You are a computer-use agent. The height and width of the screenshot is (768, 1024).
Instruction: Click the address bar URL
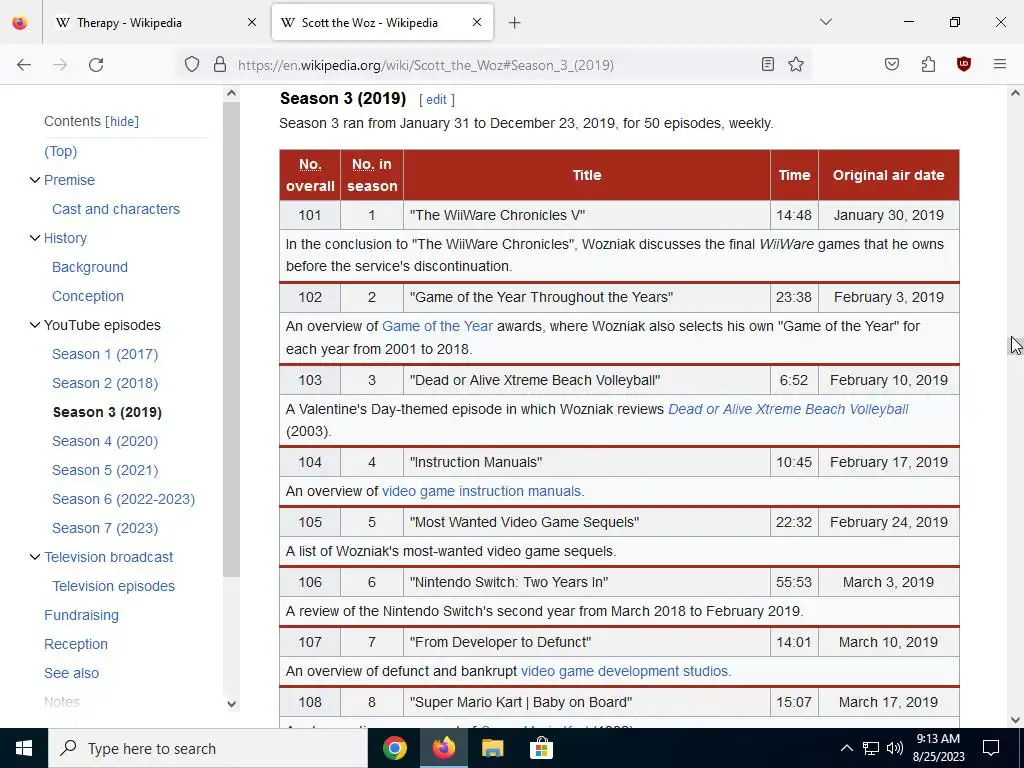pyautogui.click(x=426, y=65)
